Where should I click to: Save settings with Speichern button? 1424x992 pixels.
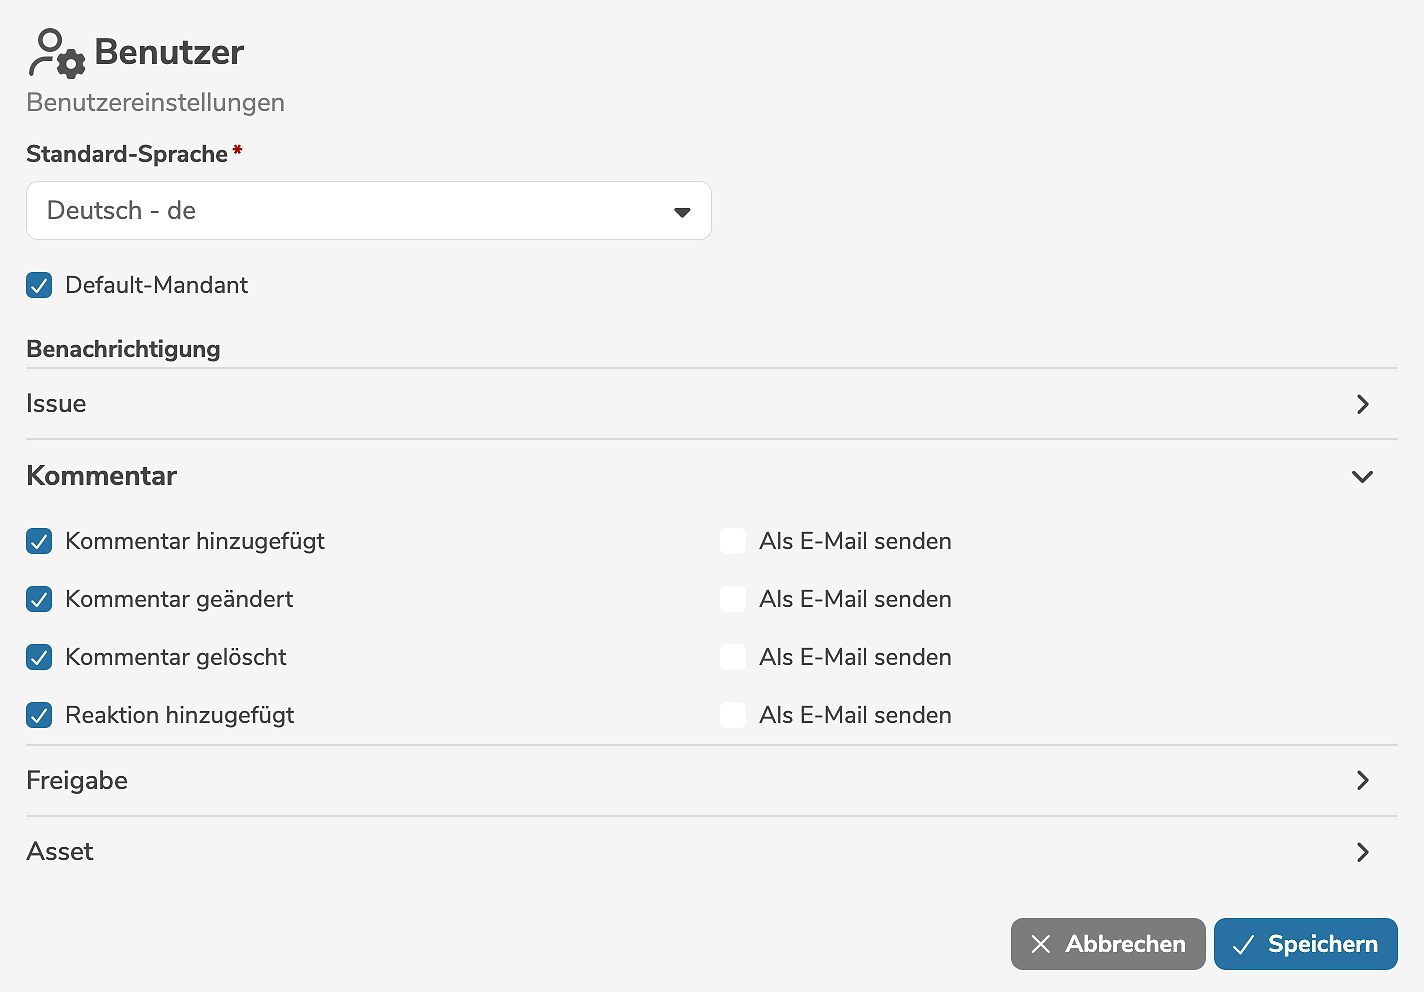coord(1305,944)
